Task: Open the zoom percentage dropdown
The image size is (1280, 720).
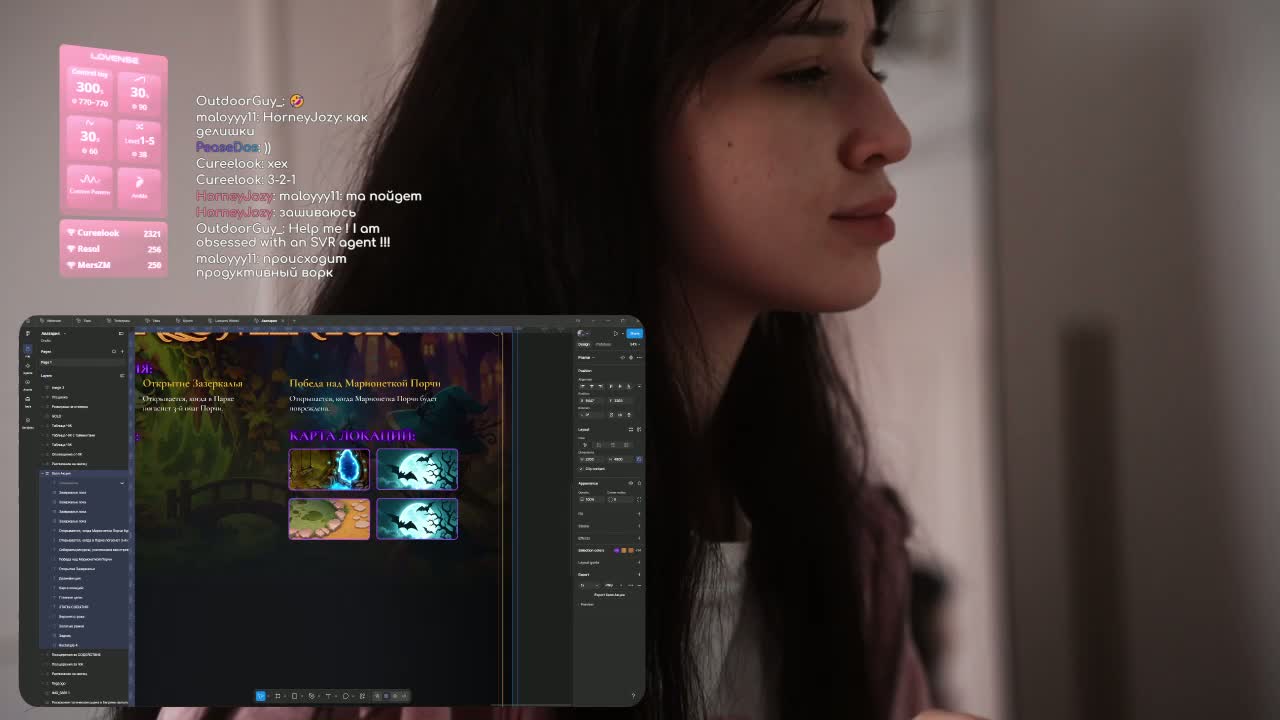Action: coord(633,344)
